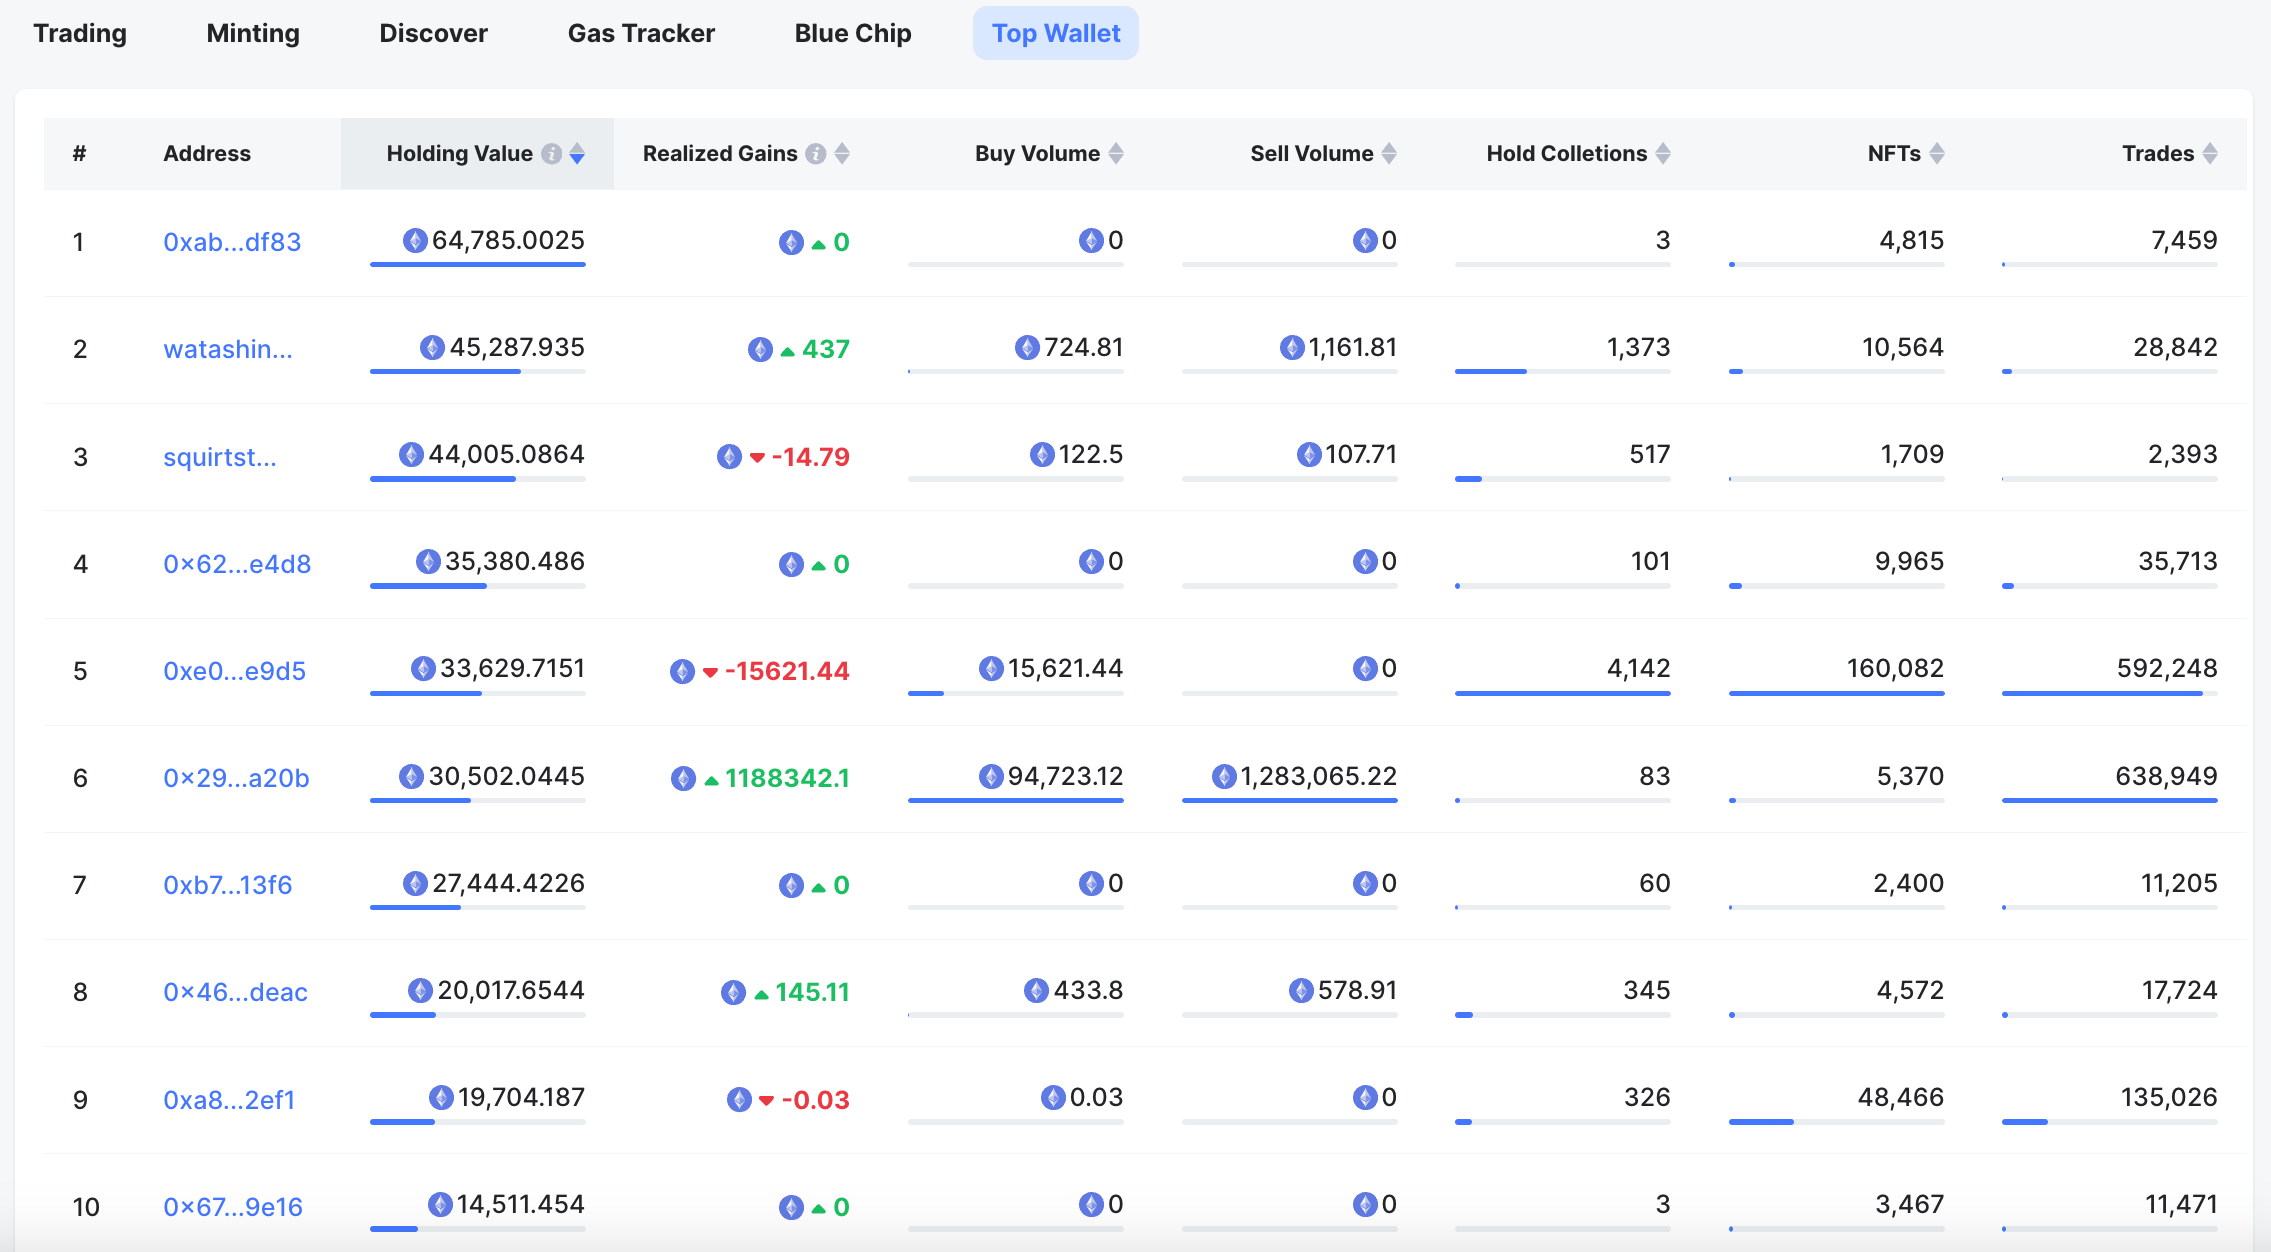Screen dimensions: 2271x1252
Task: Open the squirtst... wallet
Action: tap(220, 457)
